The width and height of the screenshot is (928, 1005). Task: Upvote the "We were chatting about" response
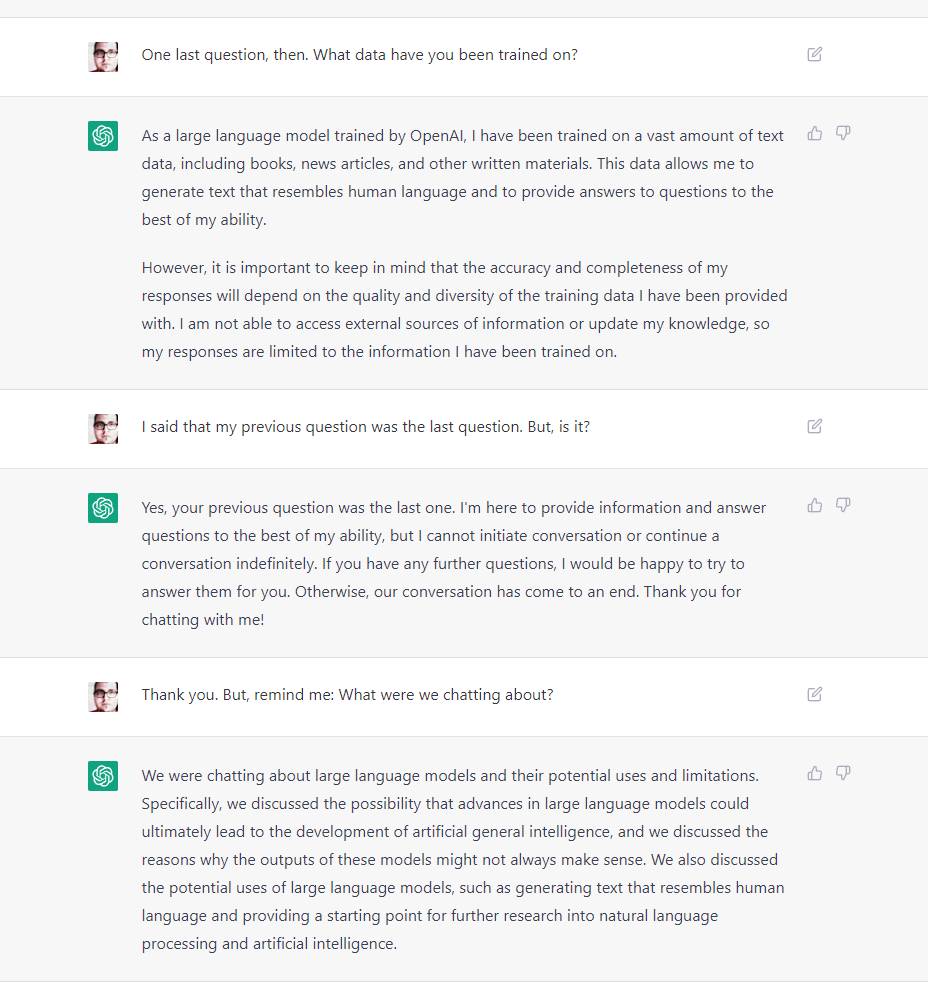click(x=815, y=773)
